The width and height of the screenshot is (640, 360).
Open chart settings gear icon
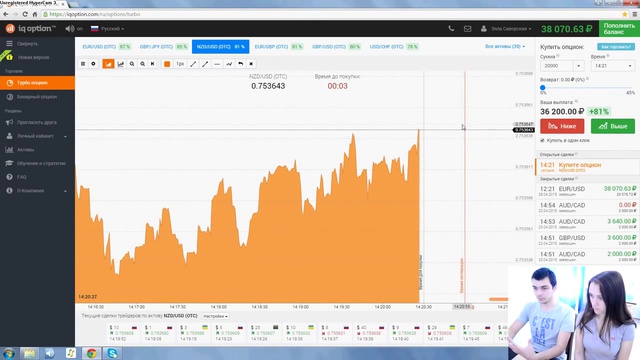tap(93, 64)
